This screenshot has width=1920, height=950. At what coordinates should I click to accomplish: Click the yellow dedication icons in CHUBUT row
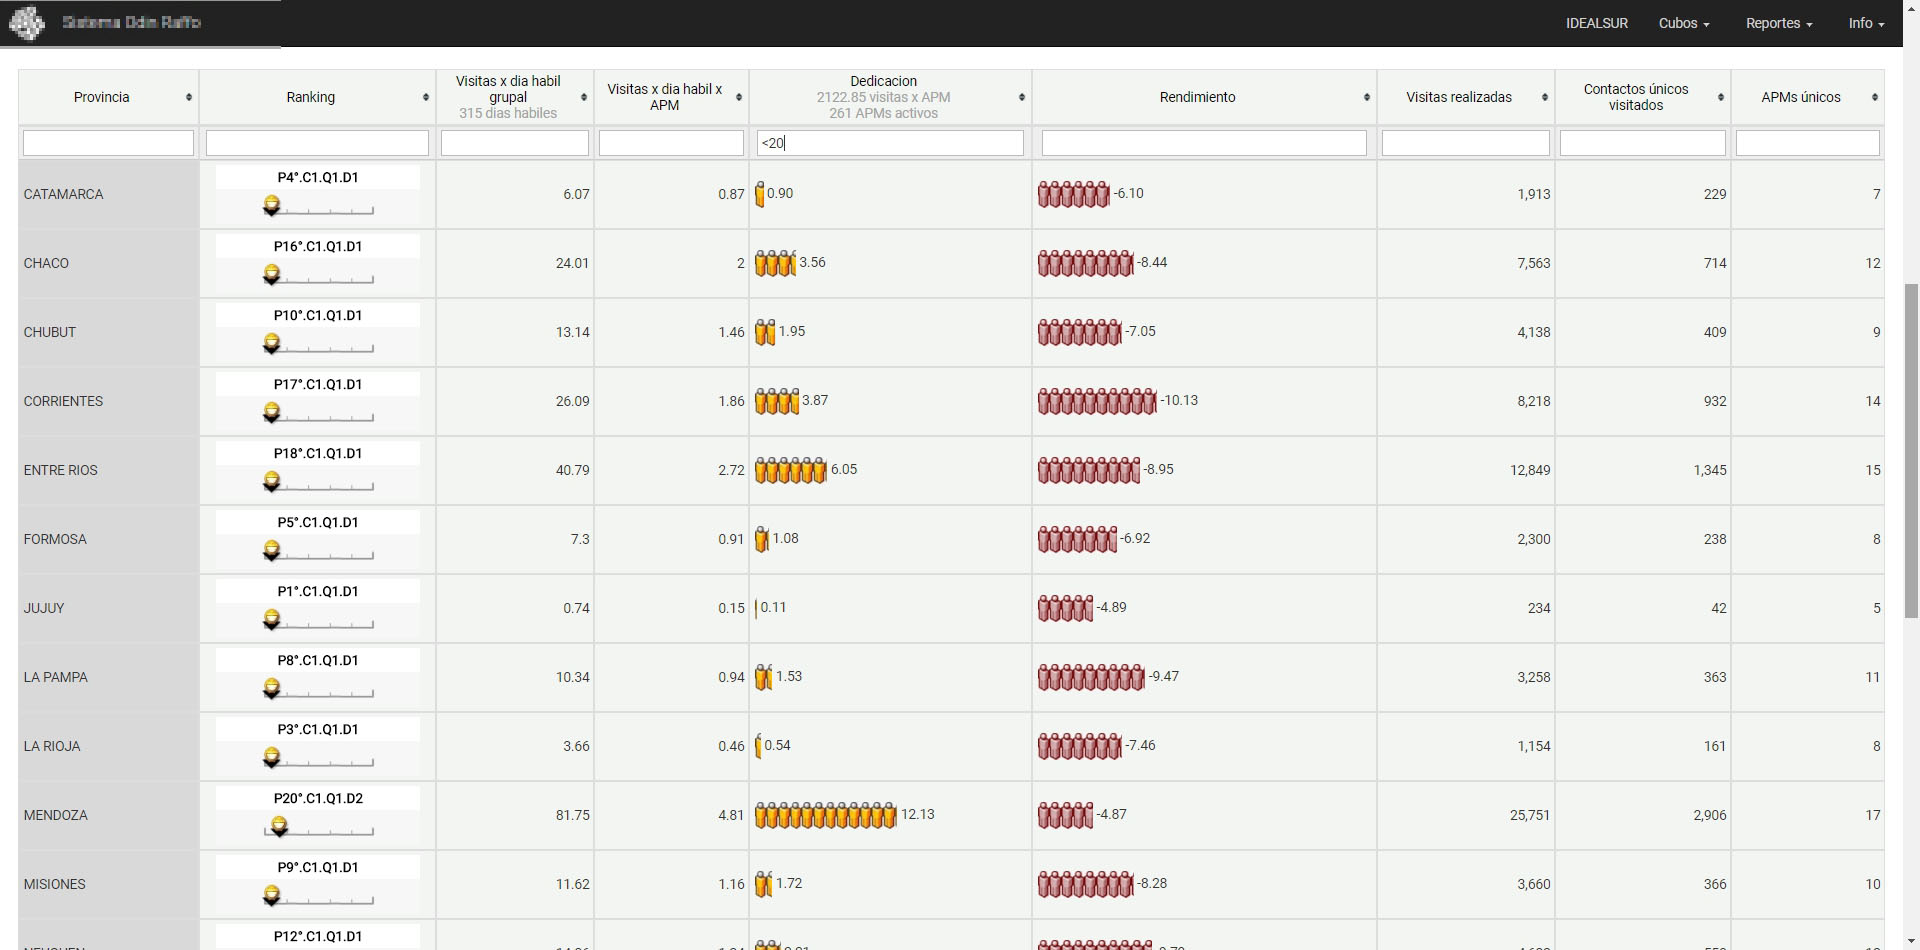(x=765, y=332)
